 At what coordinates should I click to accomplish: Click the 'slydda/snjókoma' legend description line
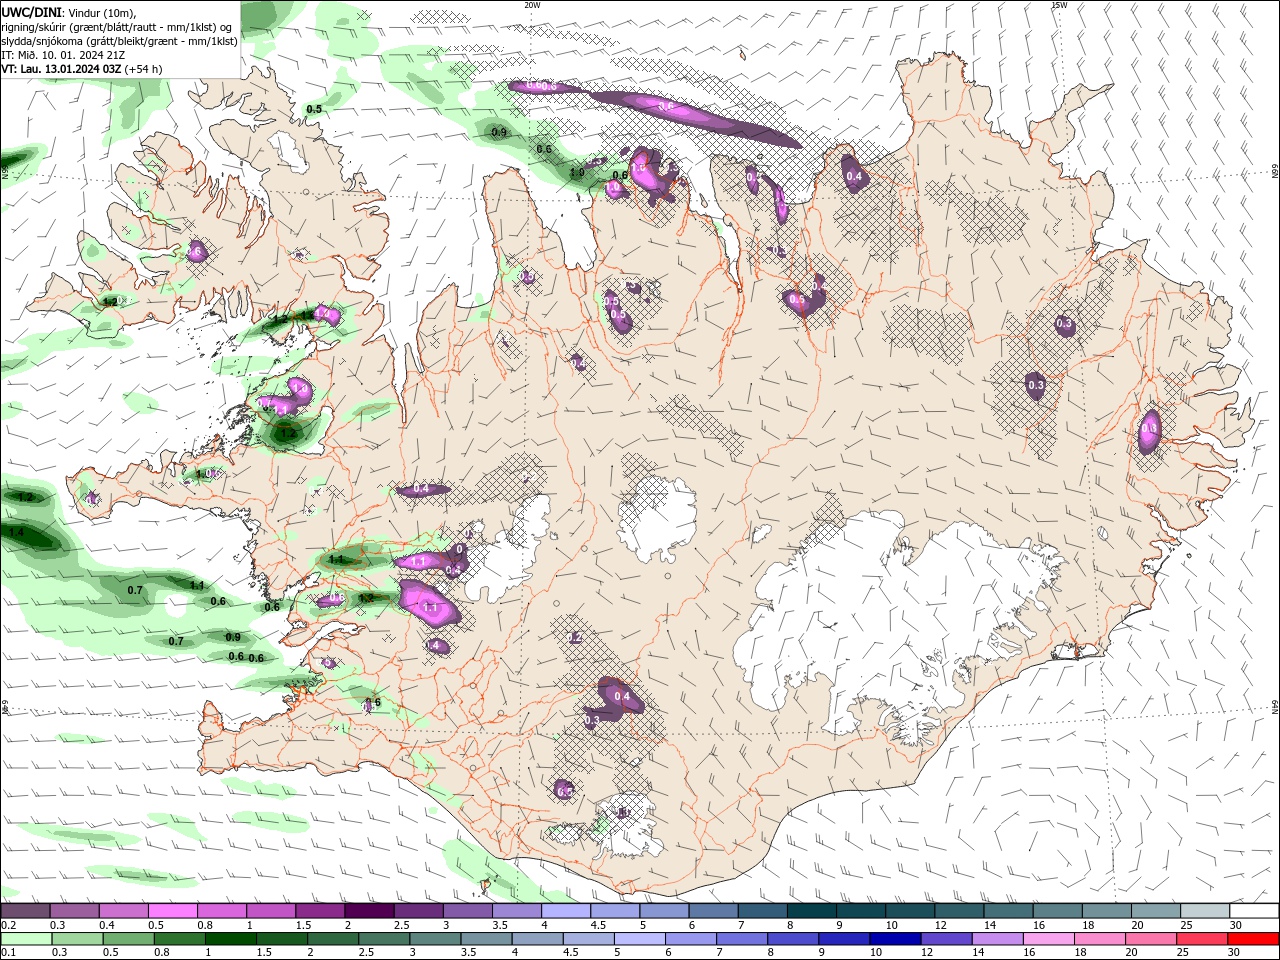119,41
